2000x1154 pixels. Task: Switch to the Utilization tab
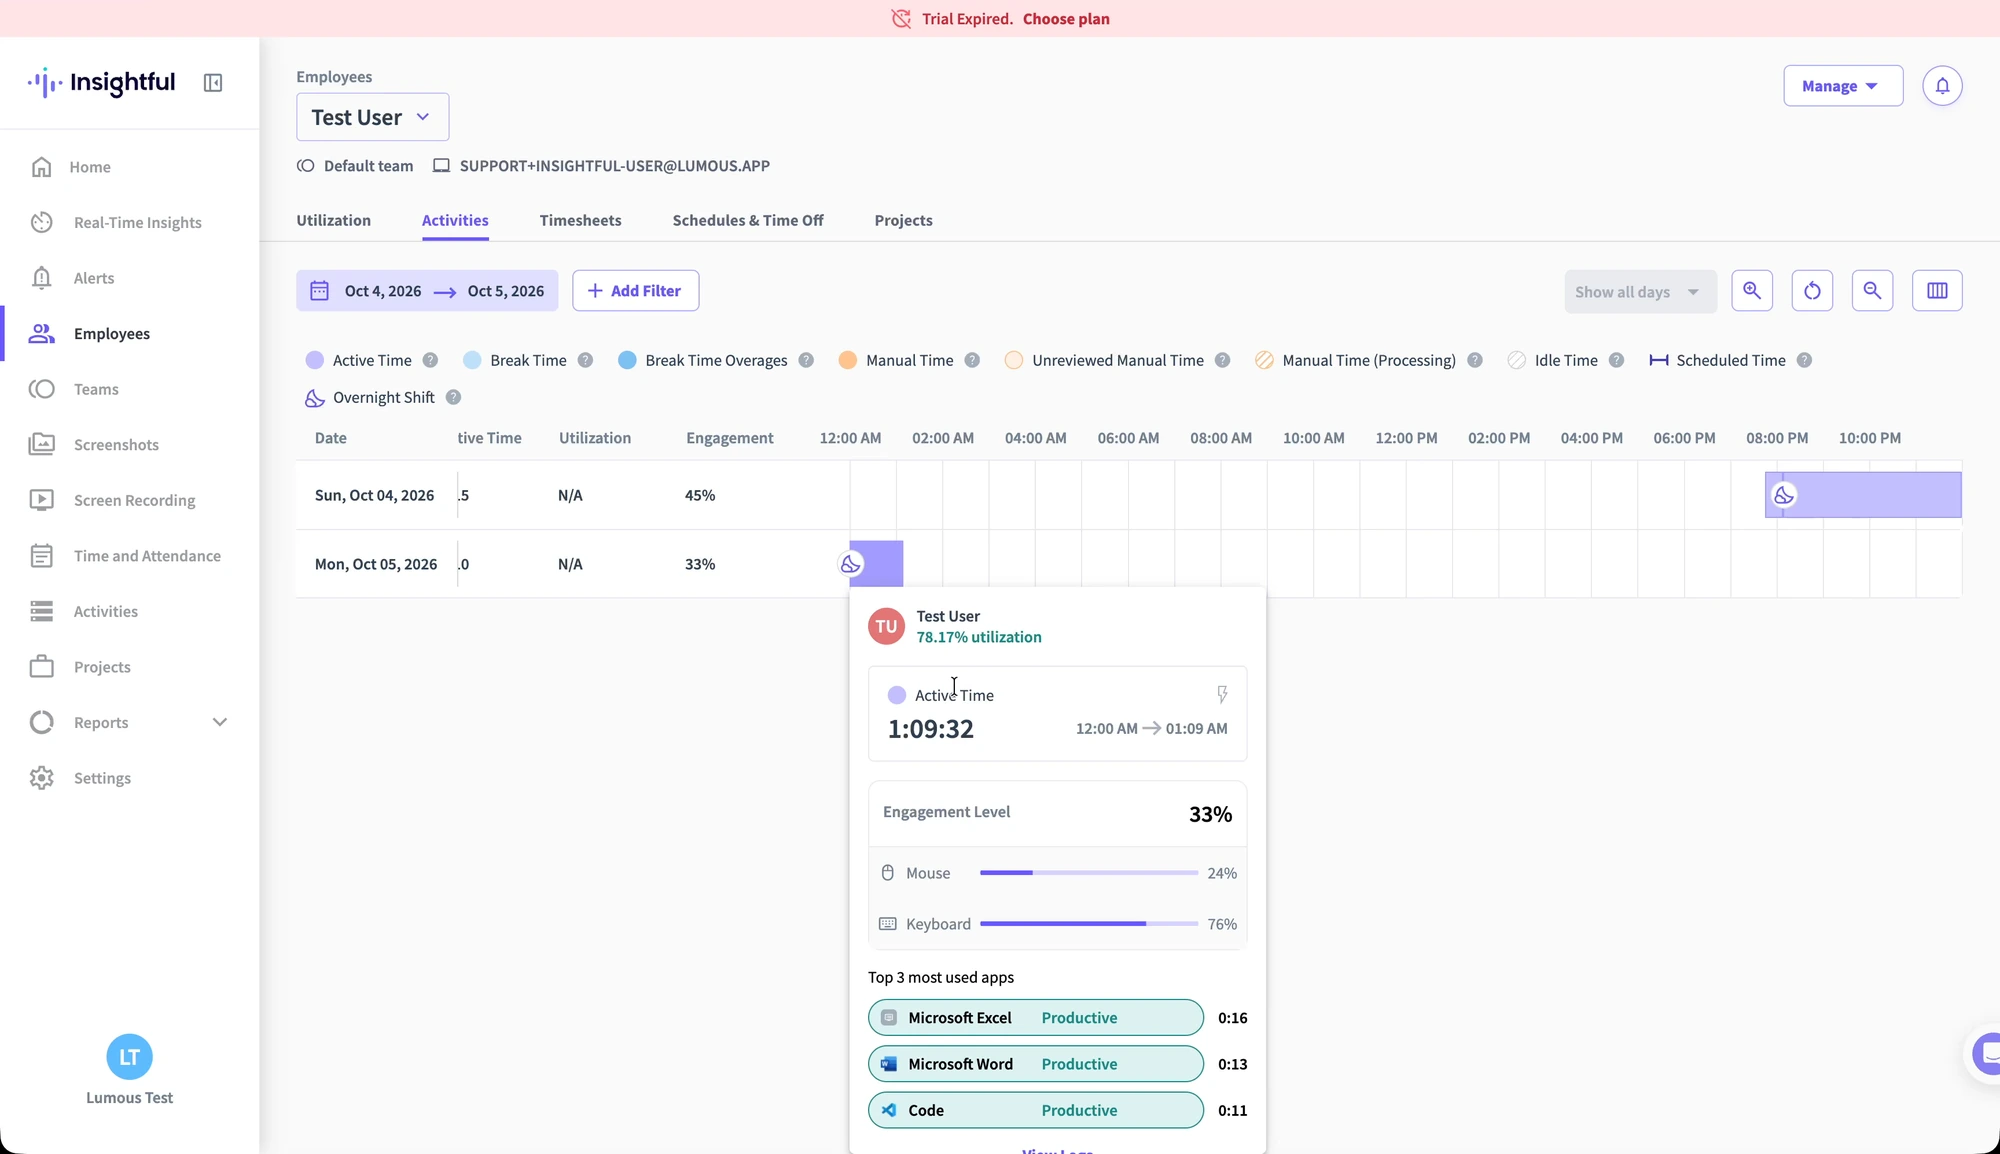333,220
